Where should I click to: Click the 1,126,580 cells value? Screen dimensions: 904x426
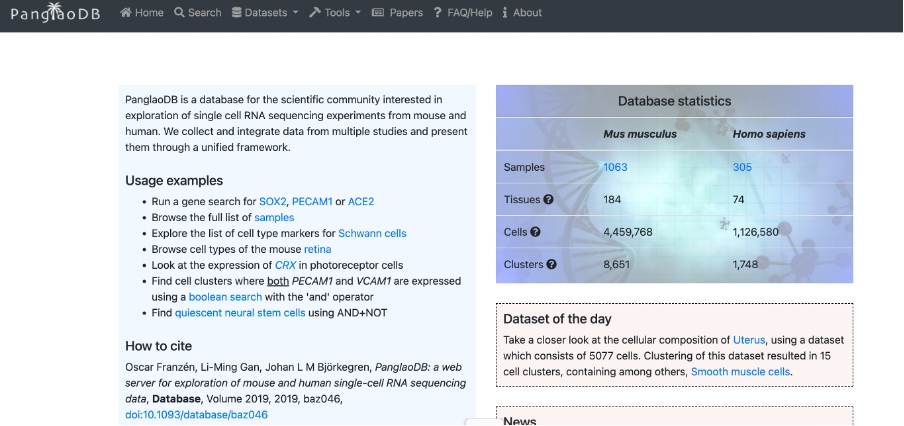click(756, 232)
